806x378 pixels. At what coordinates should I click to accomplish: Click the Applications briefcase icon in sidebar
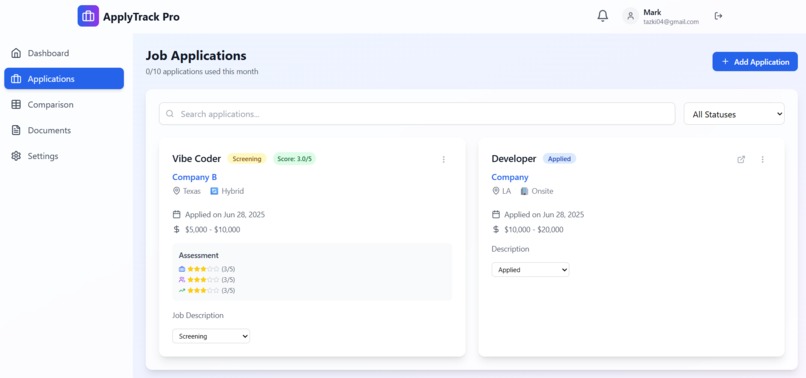(16, 79)
